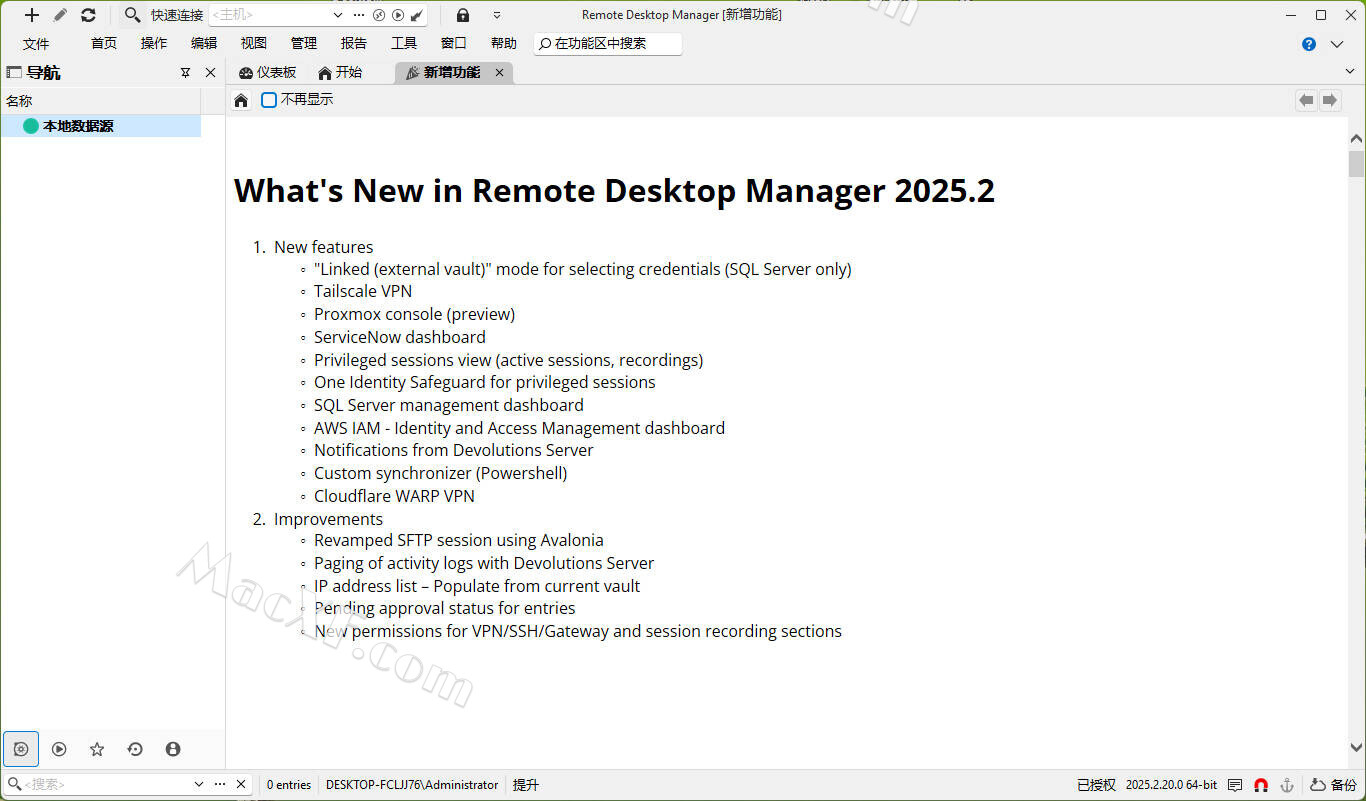The image size is (1366, 801).
Task: Open the quick access toolbar customize arrow
Action: click(497, 15)
